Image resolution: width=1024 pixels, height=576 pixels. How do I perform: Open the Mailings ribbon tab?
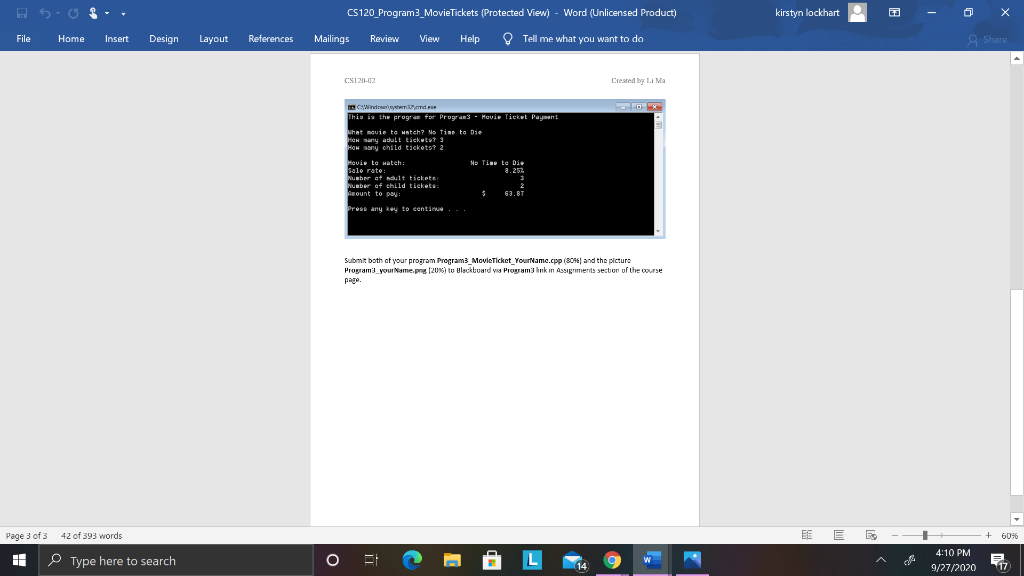pyautogui.click(x=331, y=39)
